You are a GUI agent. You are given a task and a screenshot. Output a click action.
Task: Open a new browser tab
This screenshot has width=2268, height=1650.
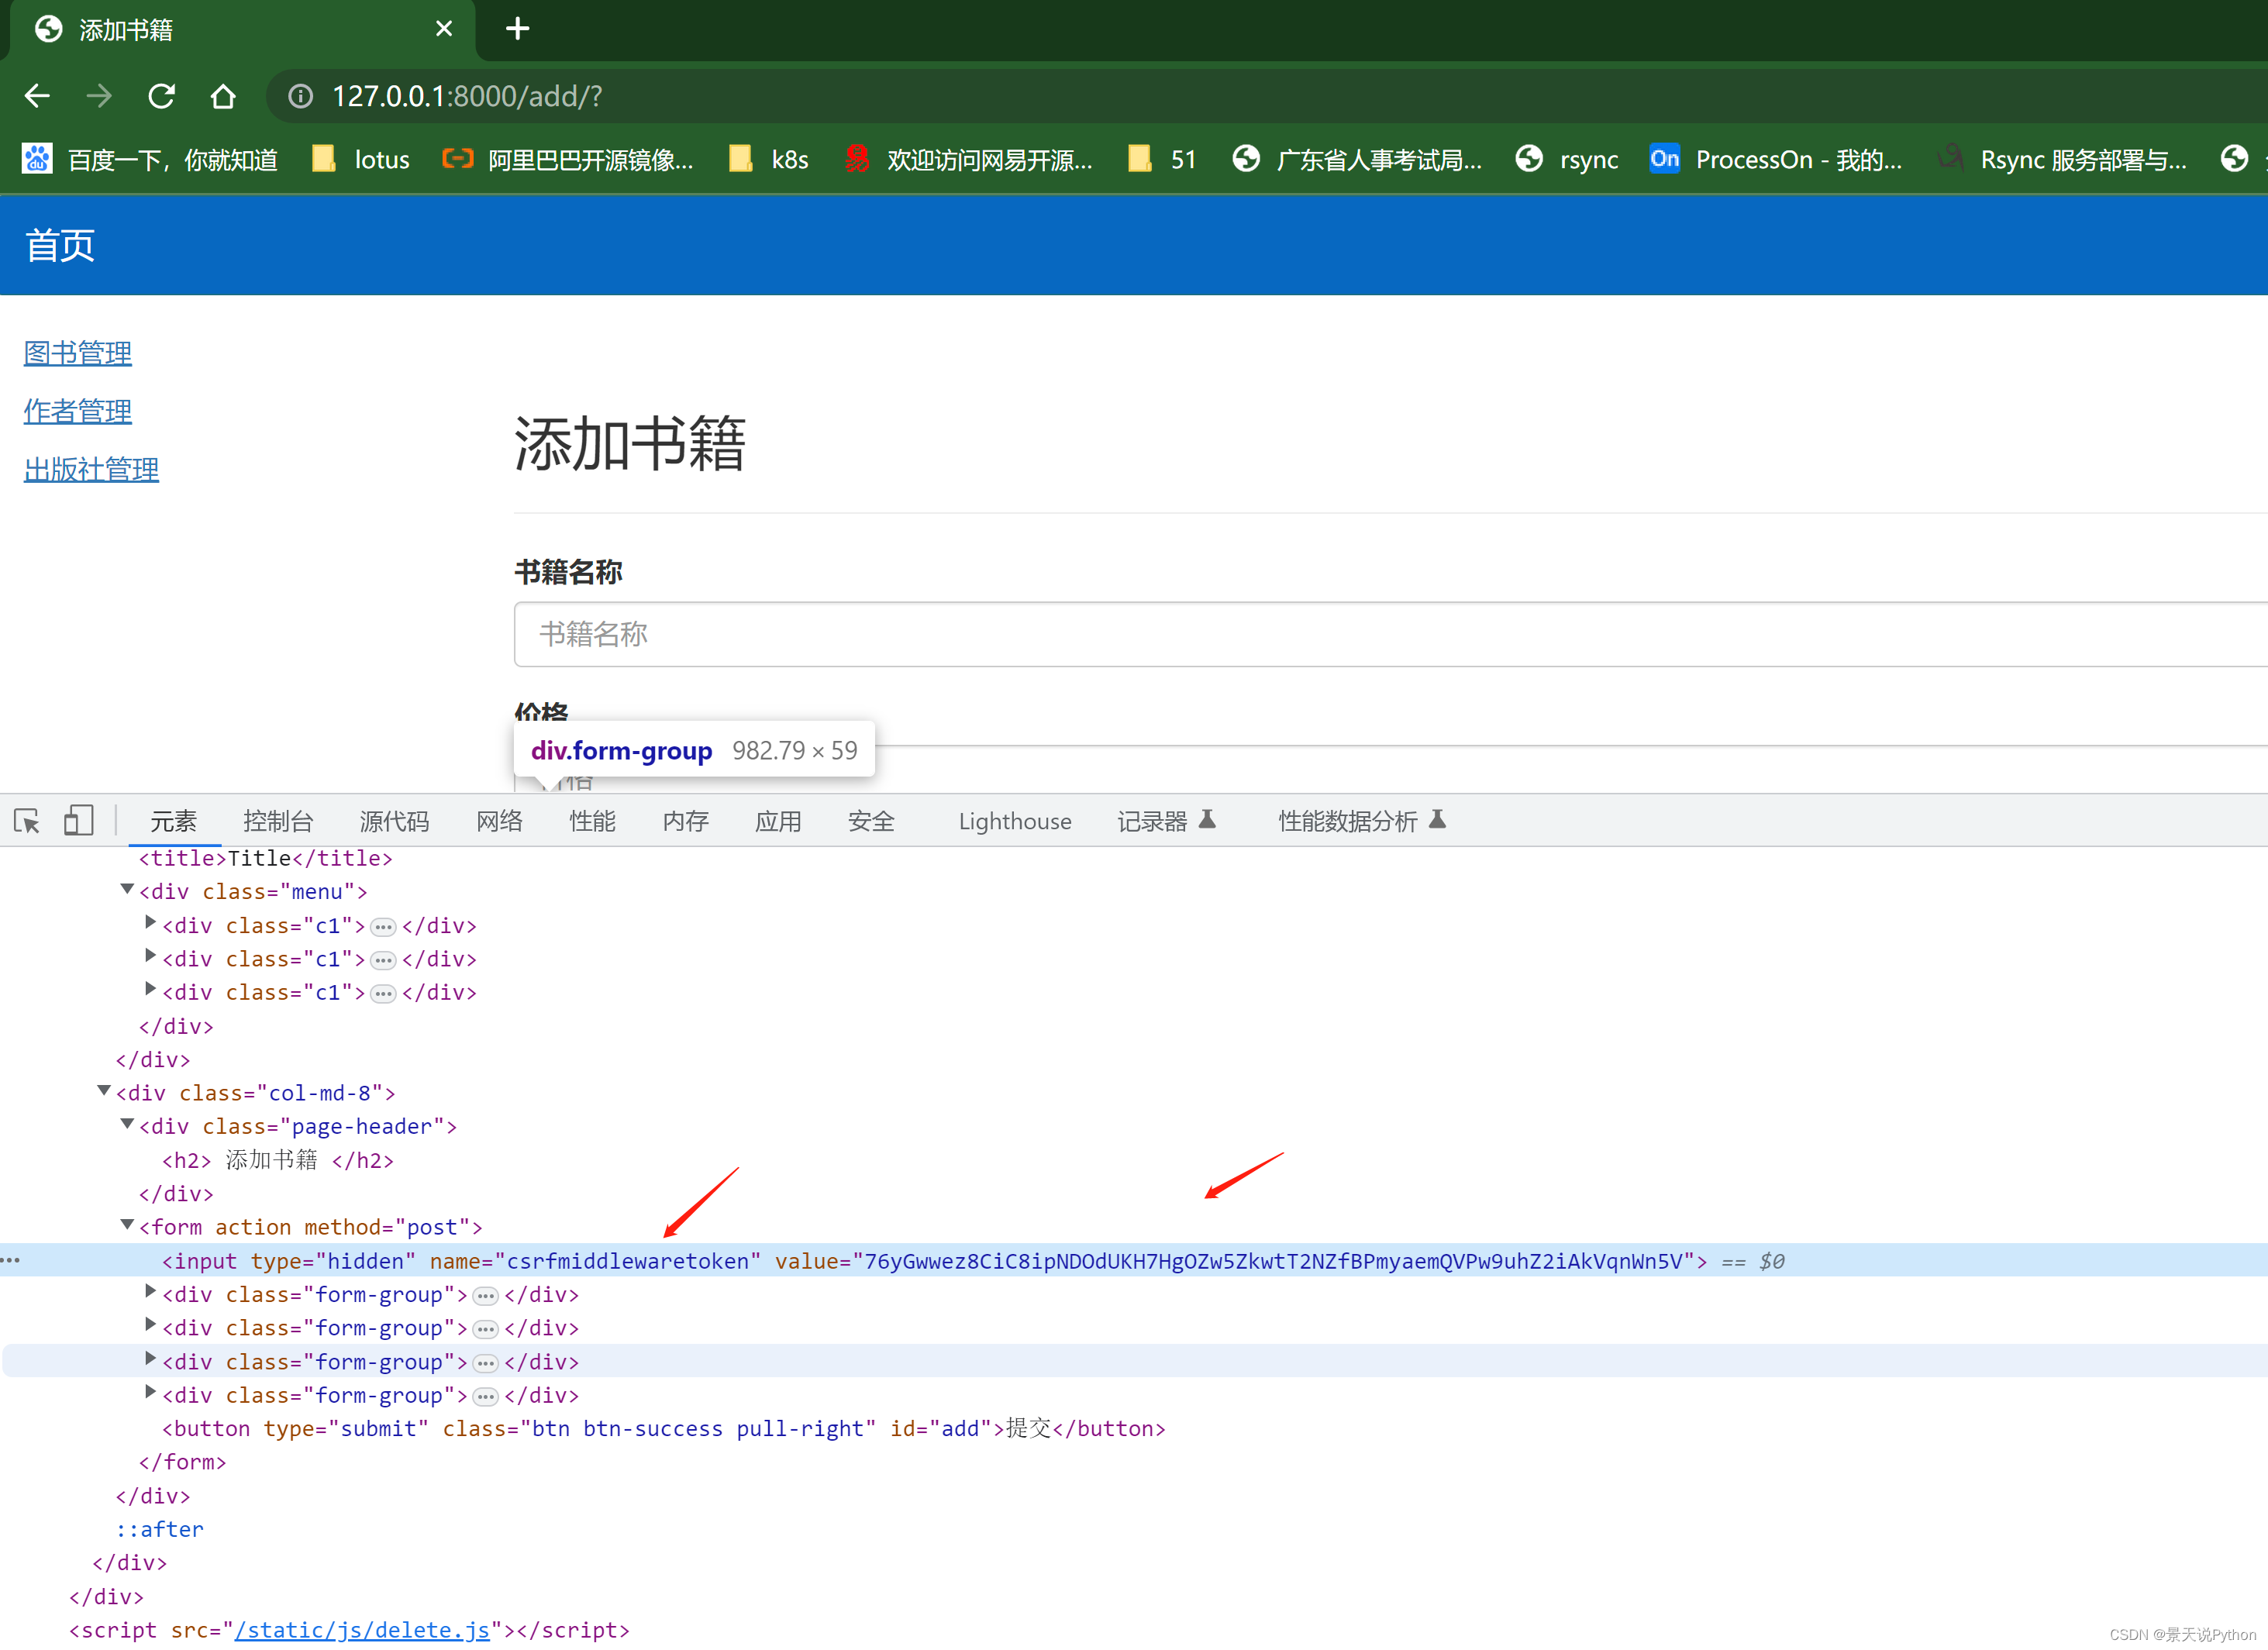tap(517, 29)
